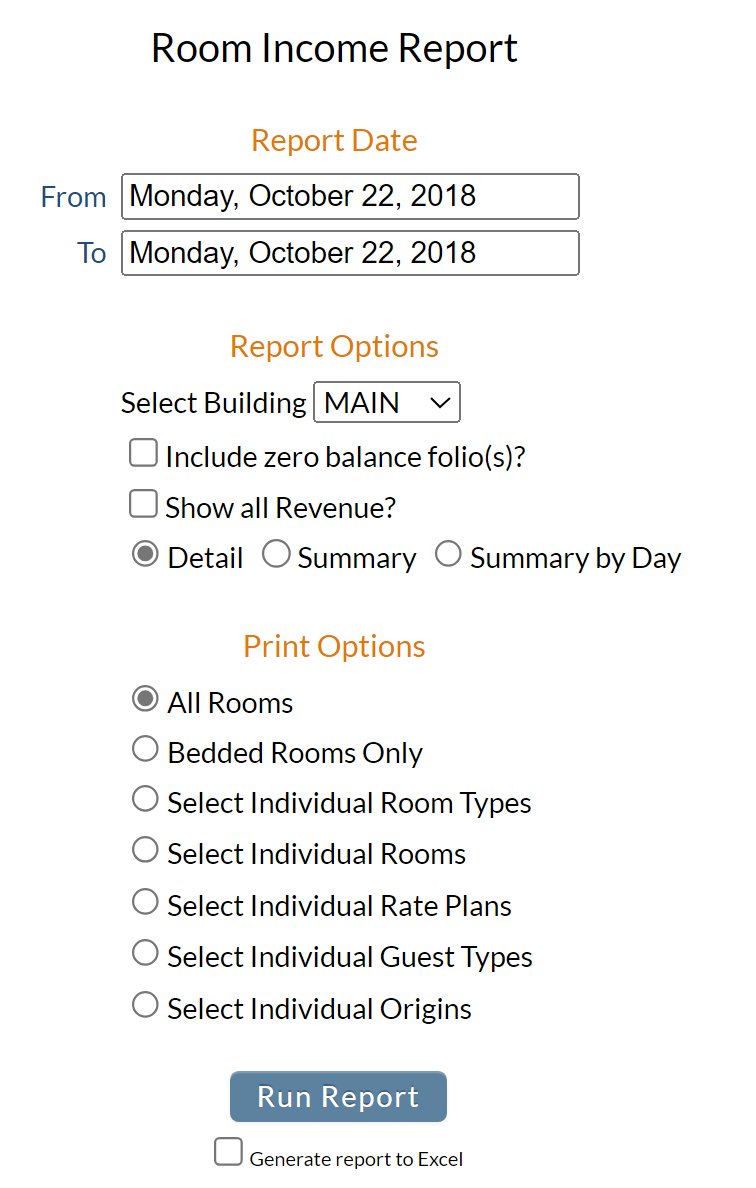Open the Select Building dropdown

click(386, 402)
